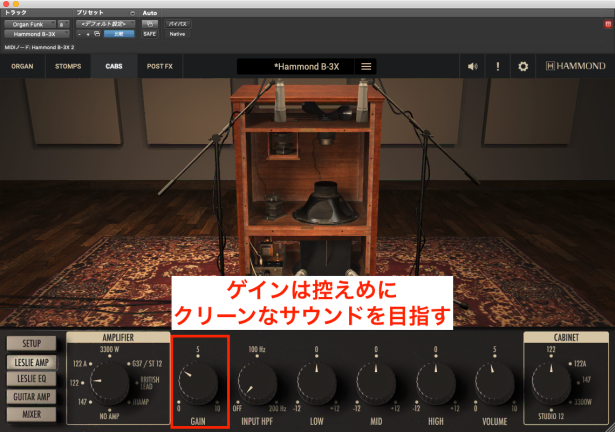This screenshot has height=432, width=615.
Task: Open the MIXER panel
Action: (32, 413)
